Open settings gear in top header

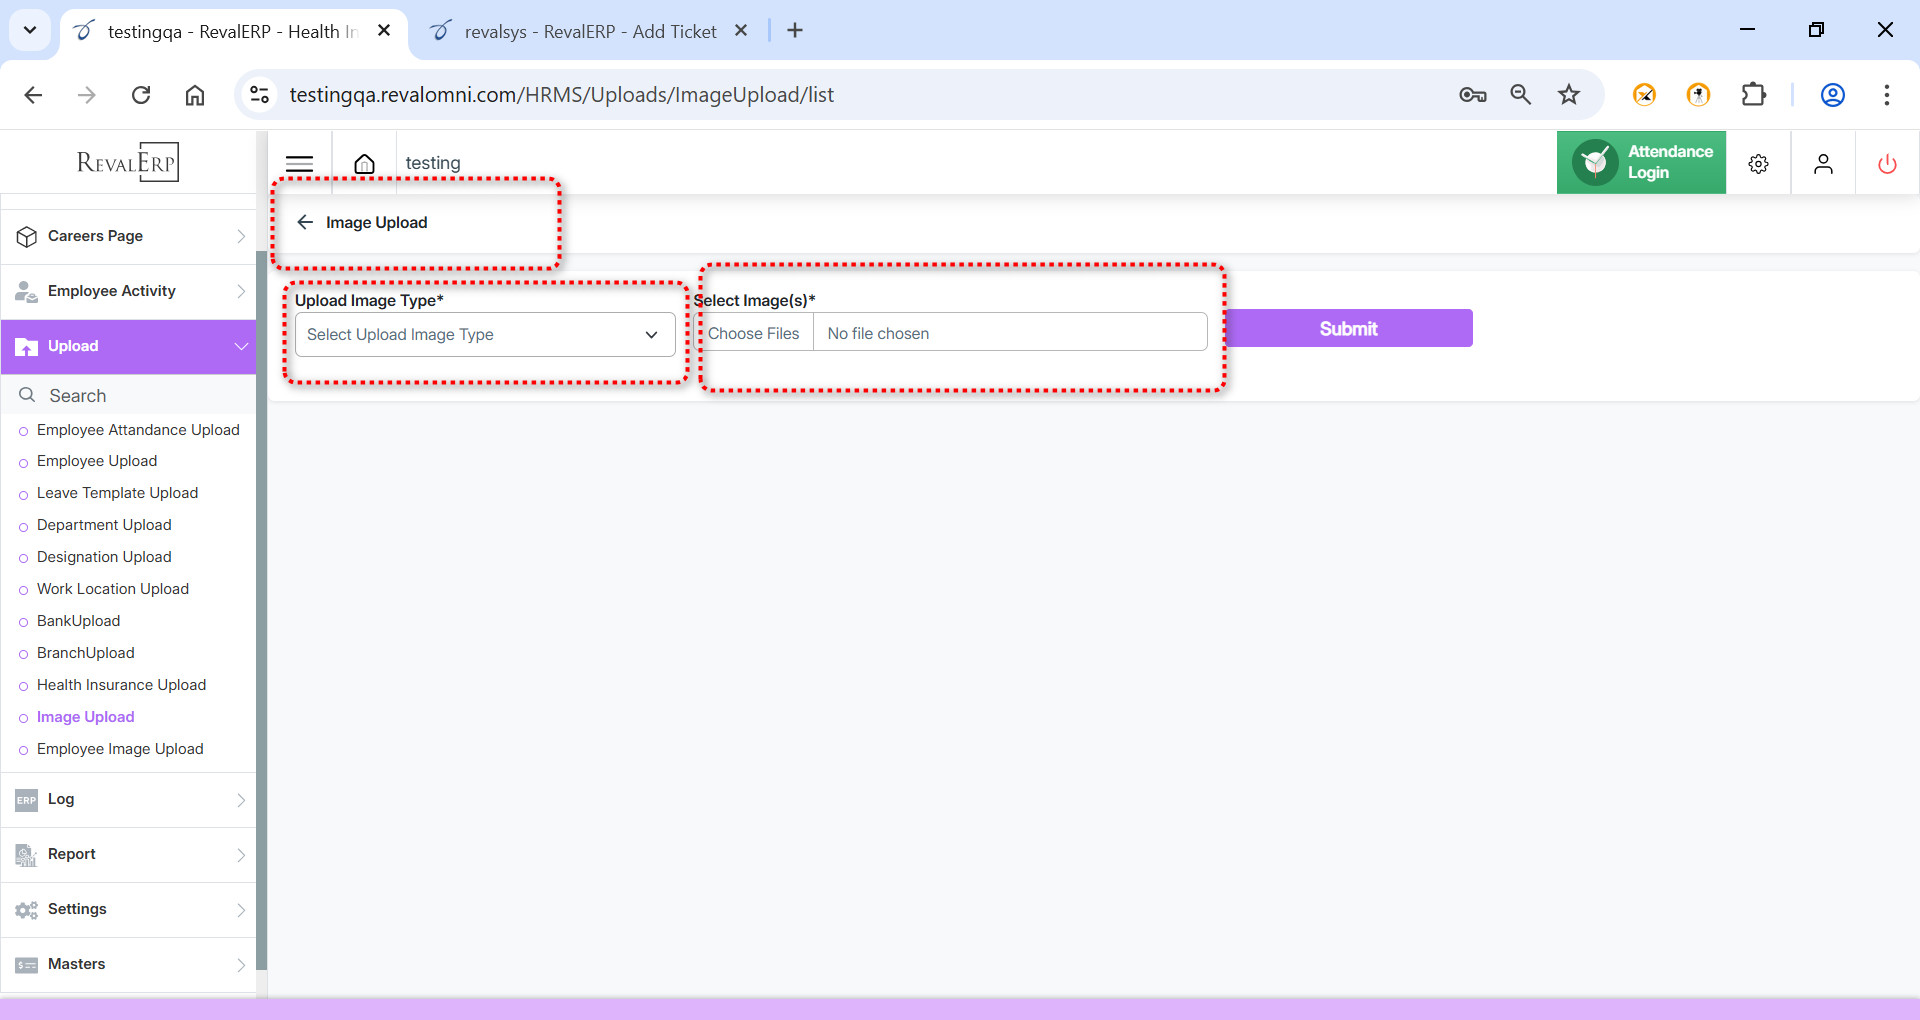click(1758, 164)
